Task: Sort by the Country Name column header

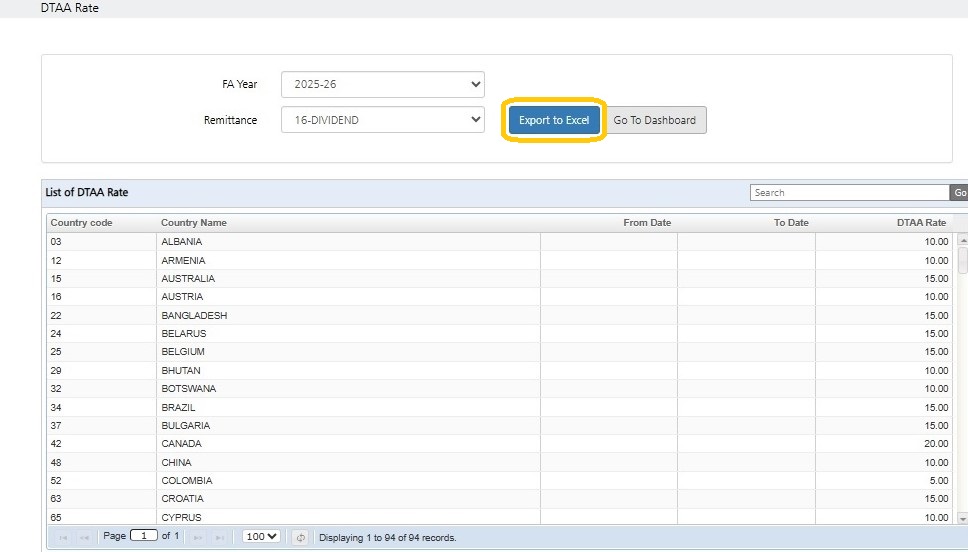Action: 194,222
